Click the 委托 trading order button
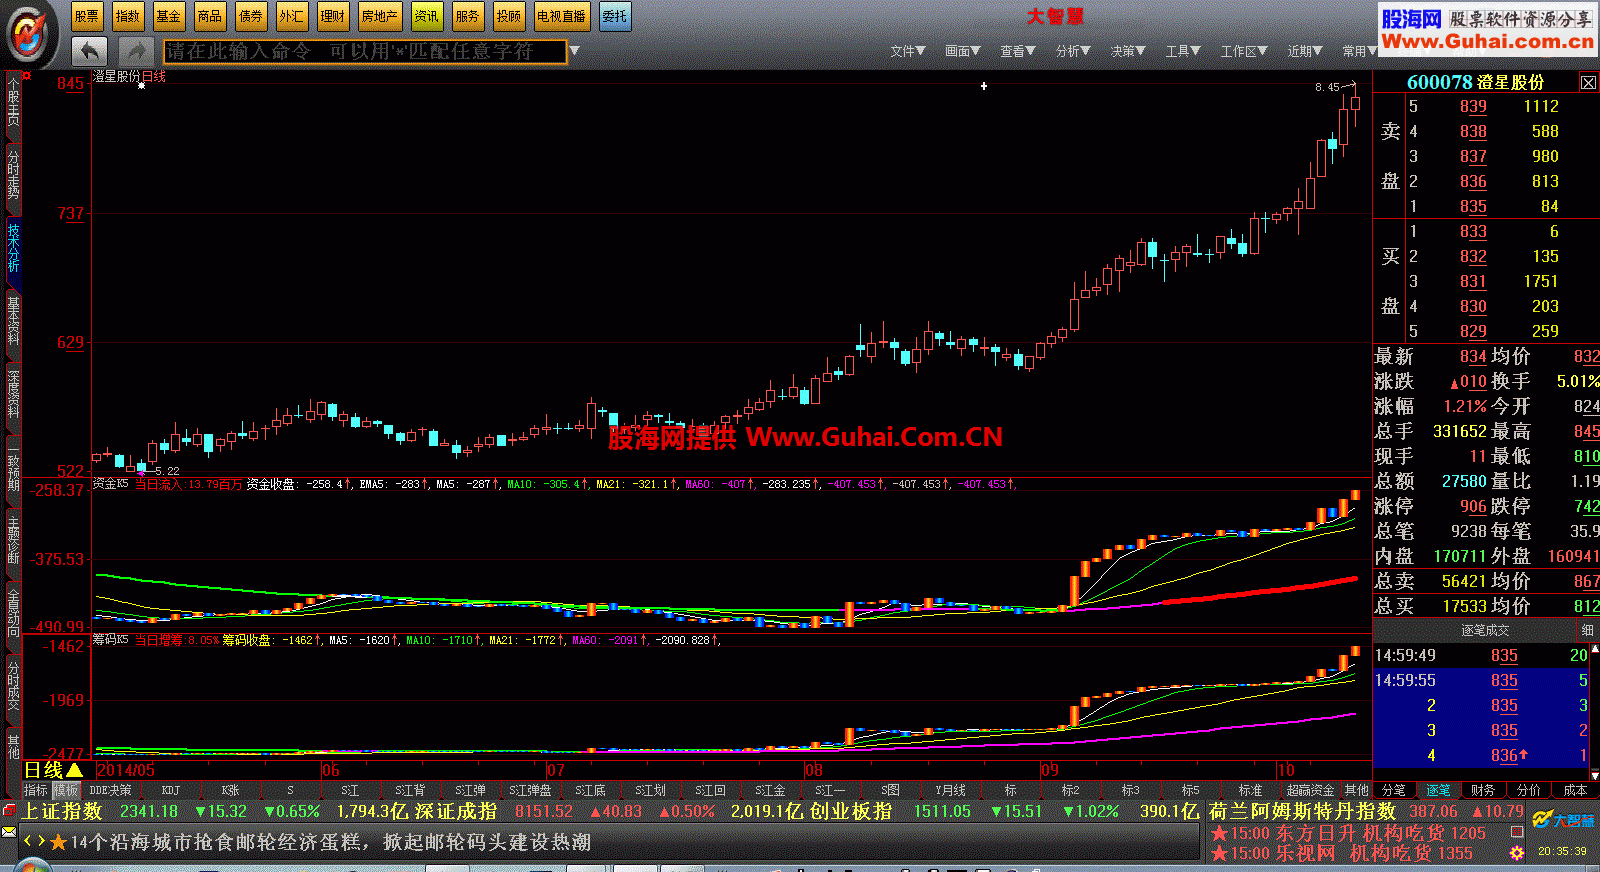Screen dimensions: 1600x872 (x=615, y=16)
